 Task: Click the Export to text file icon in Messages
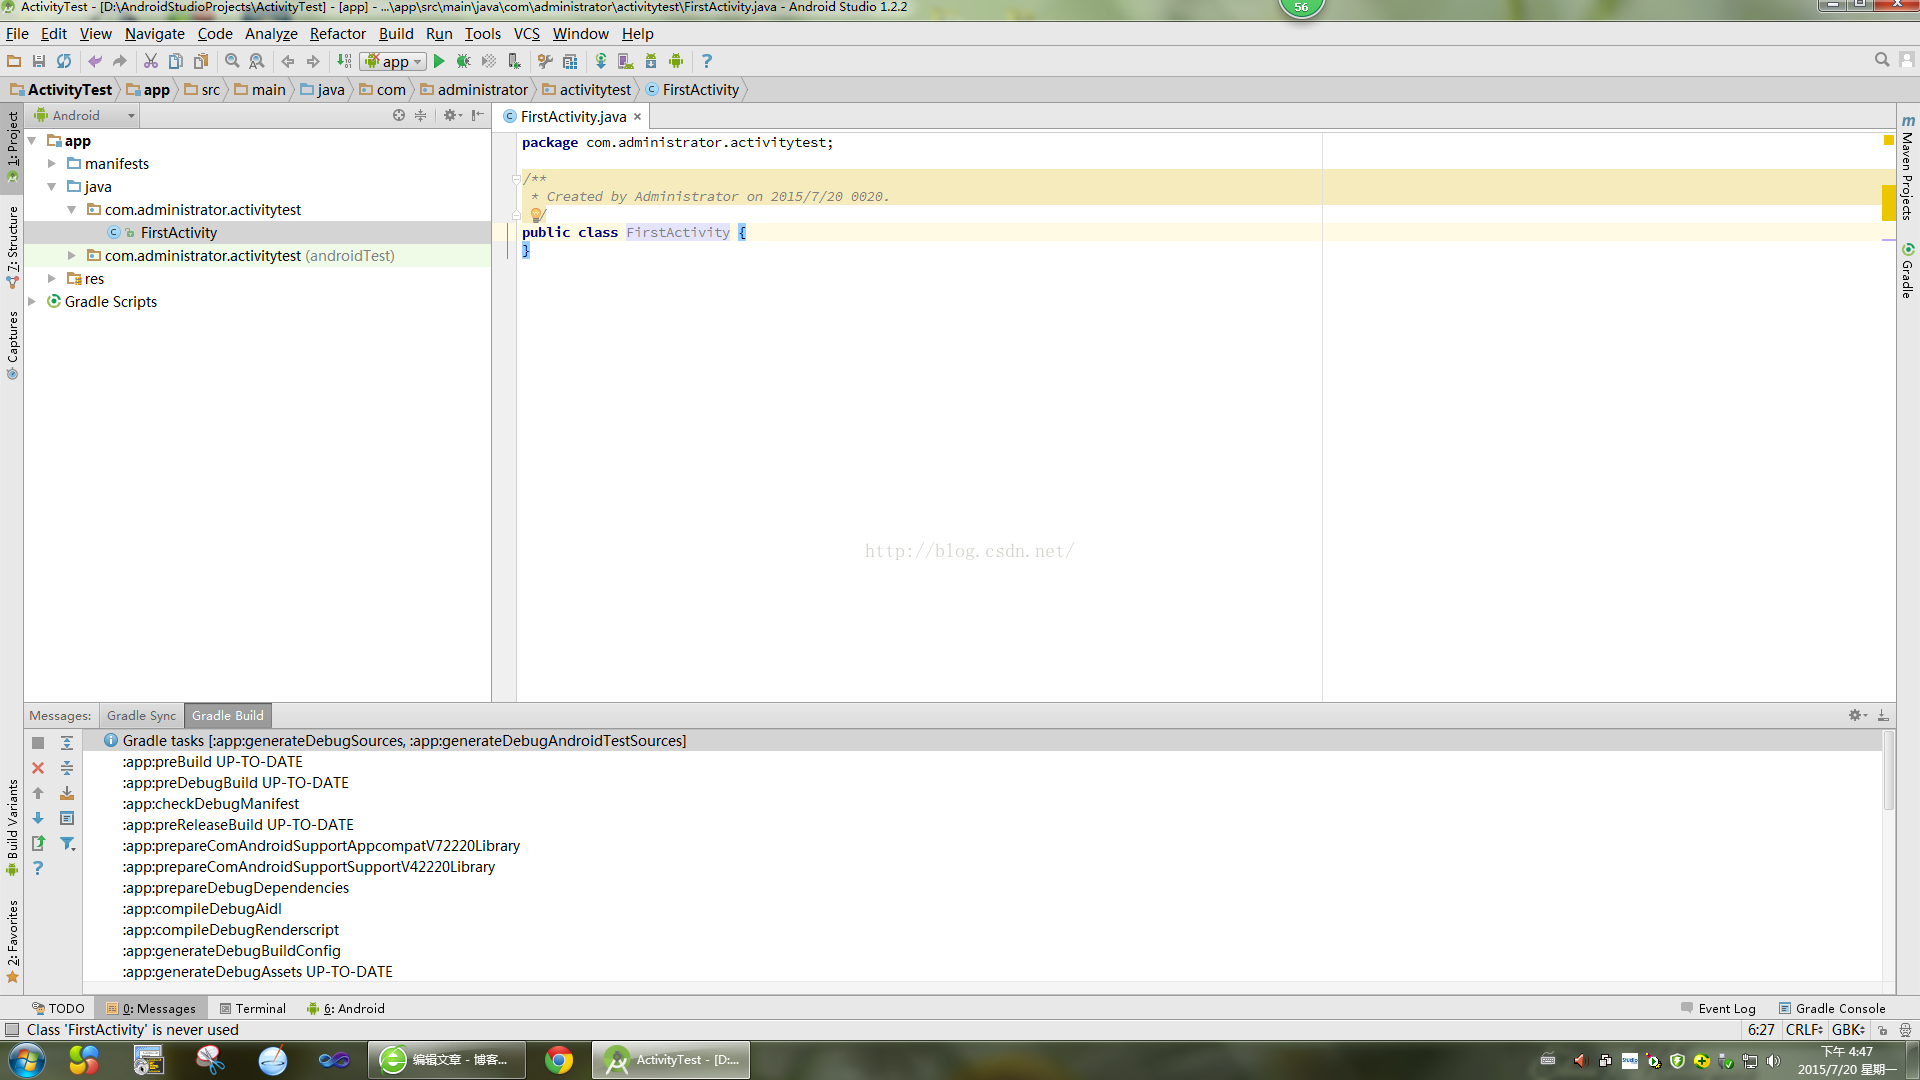coord(38,843)
